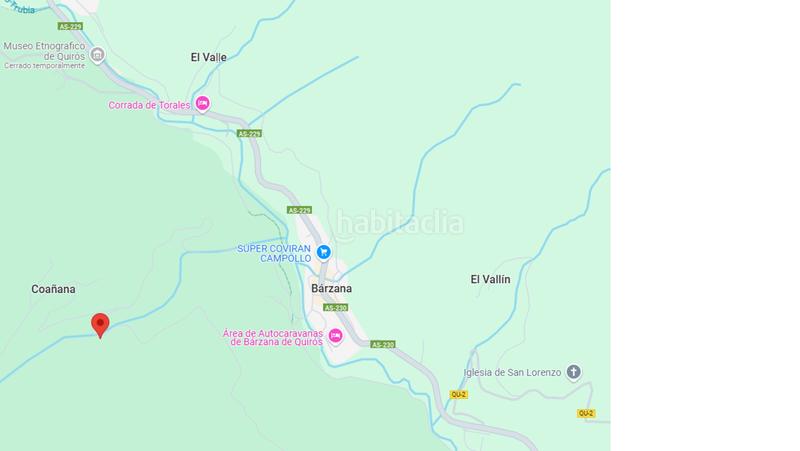Open the Super Coviran shopping cart icon
Viewport: 800px width, 451px height.
tap(323, 252)
